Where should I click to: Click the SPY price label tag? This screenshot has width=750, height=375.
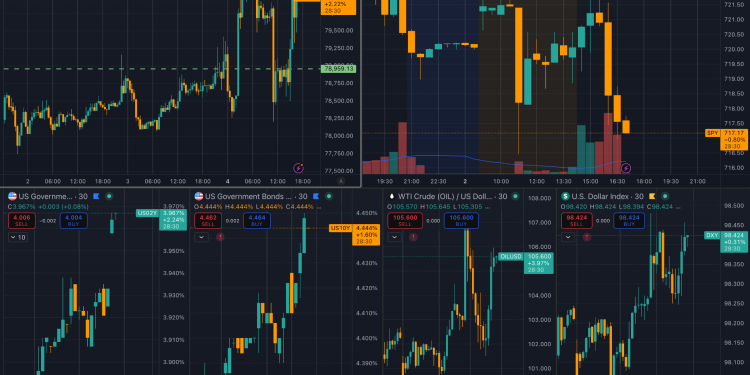tap(712, 133)
